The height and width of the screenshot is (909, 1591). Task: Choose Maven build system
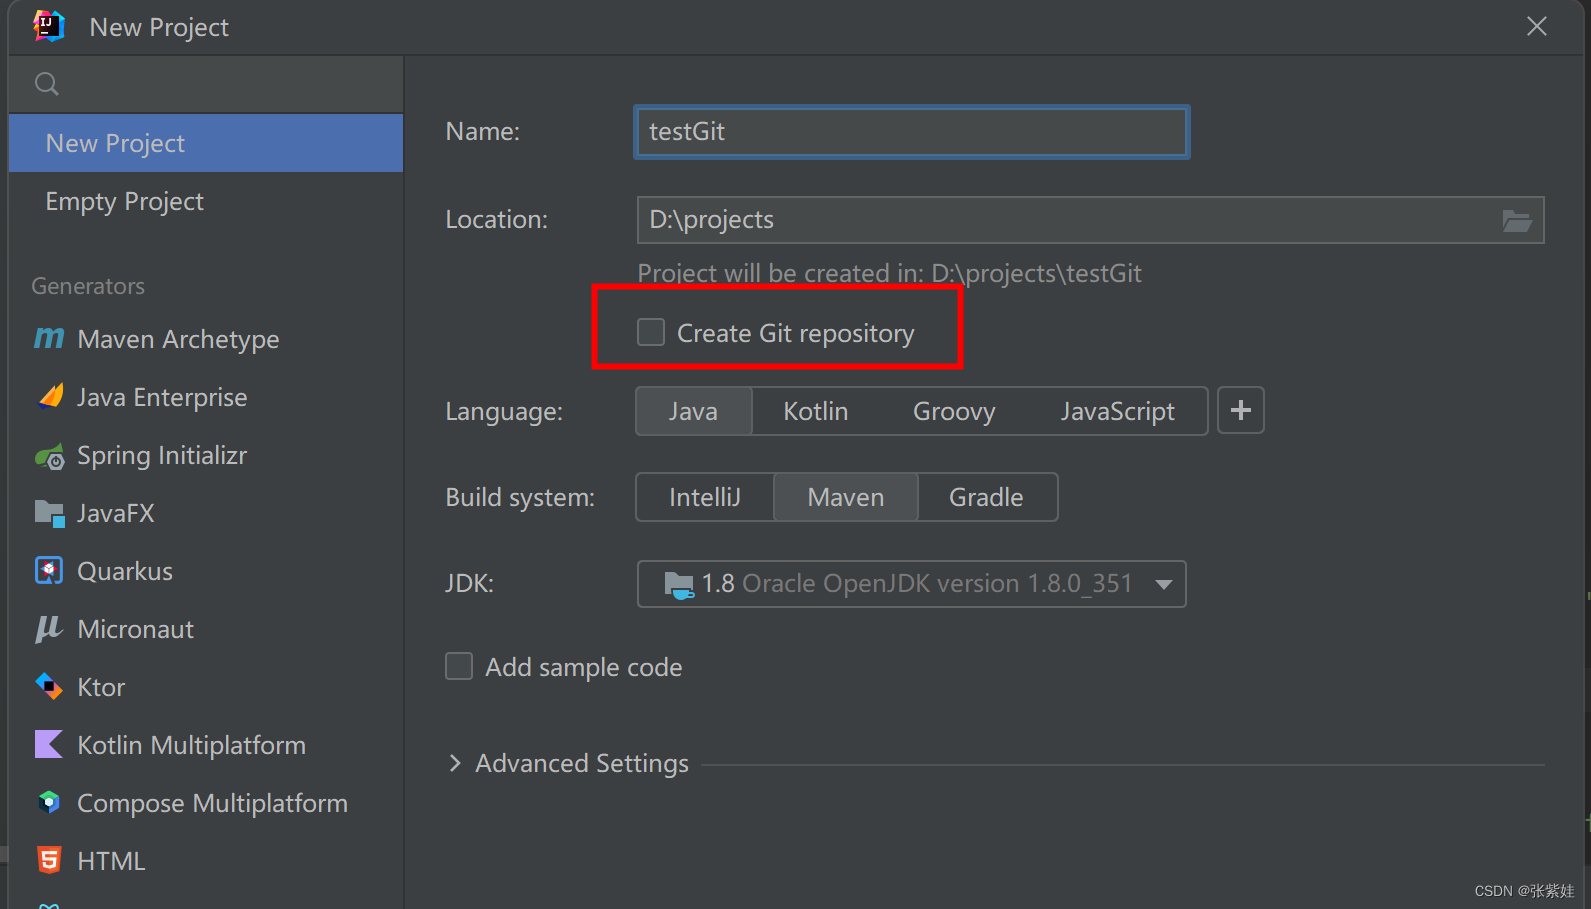(x=846, y=497)
